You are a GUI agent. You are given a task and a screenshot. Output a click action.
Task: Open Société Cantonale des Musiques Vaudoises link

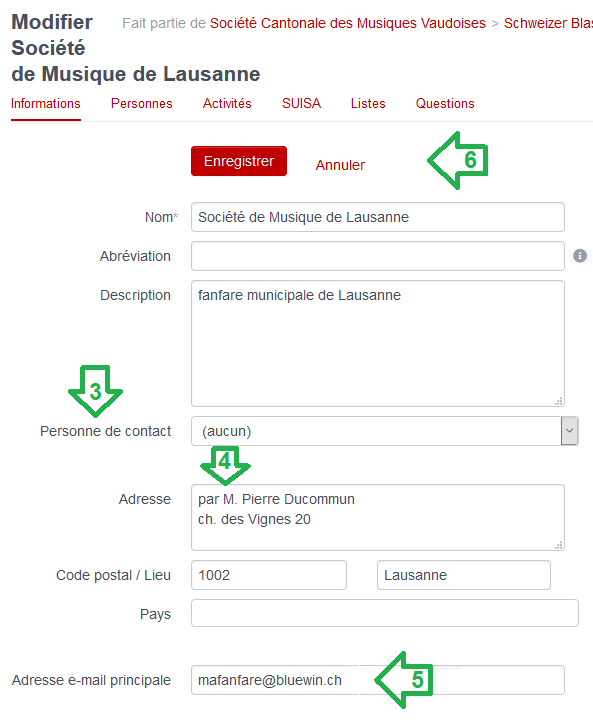coord(348,23)
